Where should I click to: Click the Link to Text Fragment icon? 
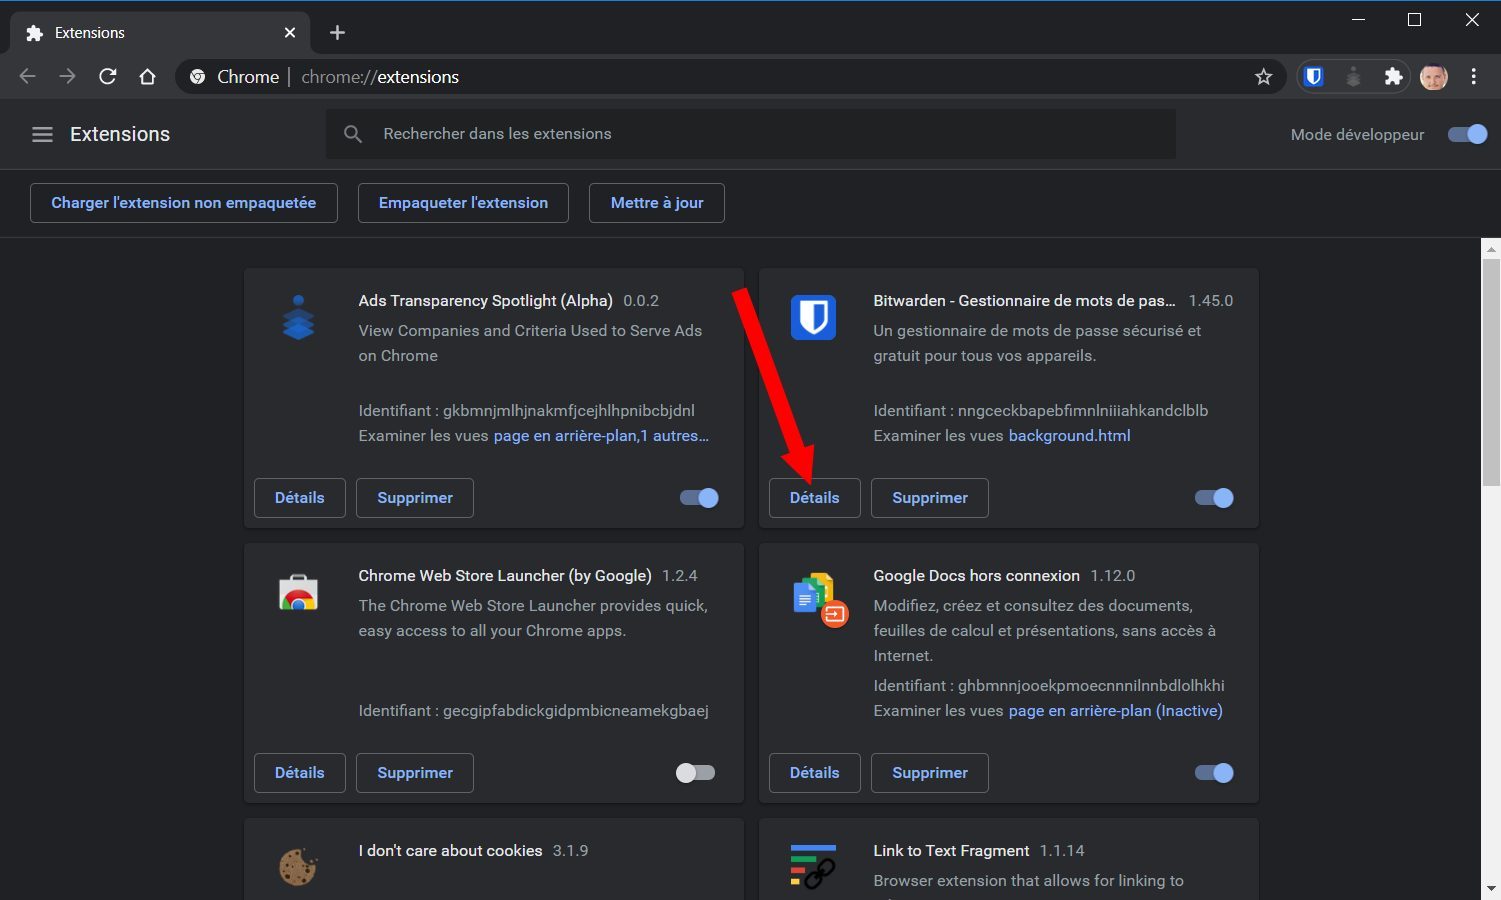point(813,866)
